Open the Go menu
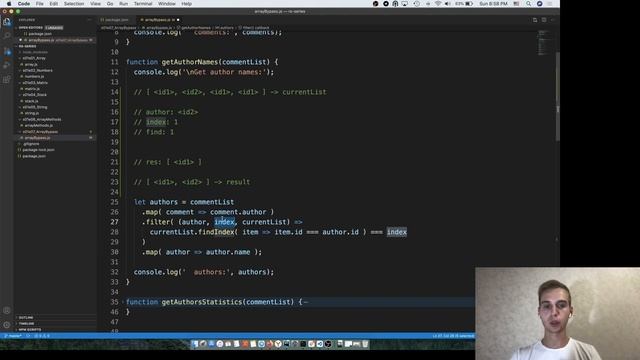This screenshot has width=640, height=360. 110,4
